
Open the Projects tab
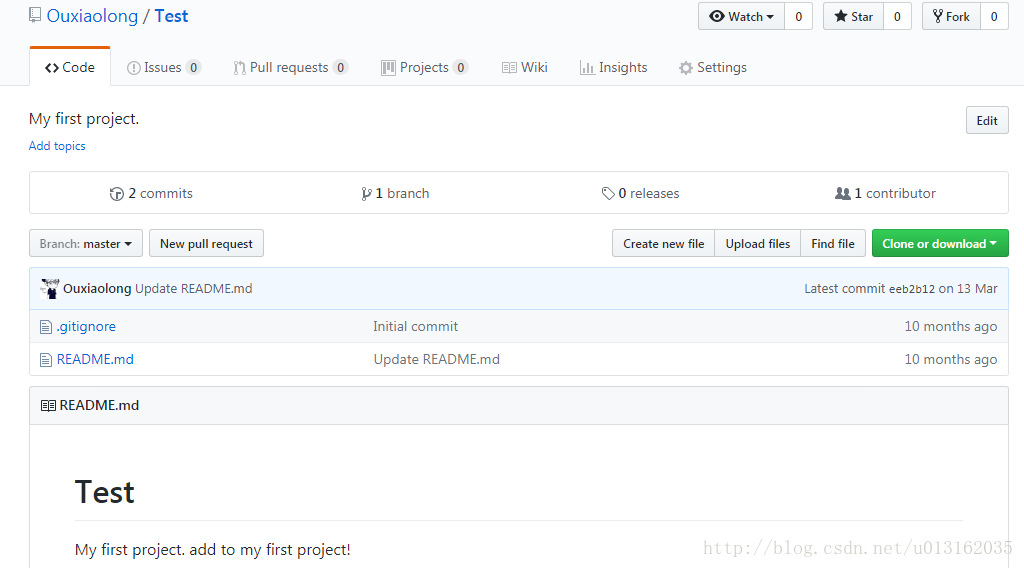pyautogui.click(x=424, y=67)
